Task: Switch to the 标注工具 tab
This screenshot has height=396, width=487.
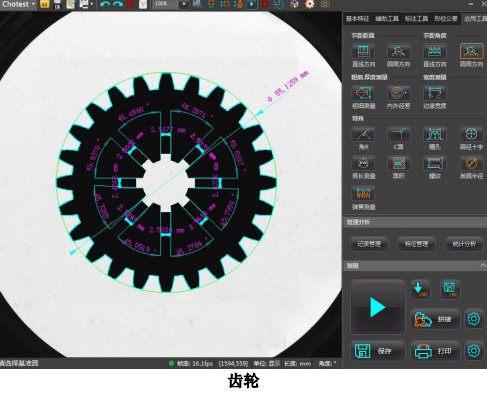Action: pos(416,19)
